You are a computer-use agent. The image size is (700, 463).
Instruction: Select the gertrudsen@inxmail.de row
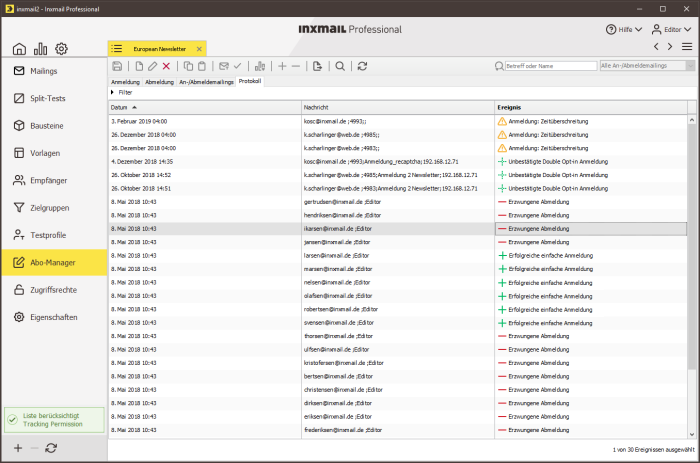click(x=398, y=201)
